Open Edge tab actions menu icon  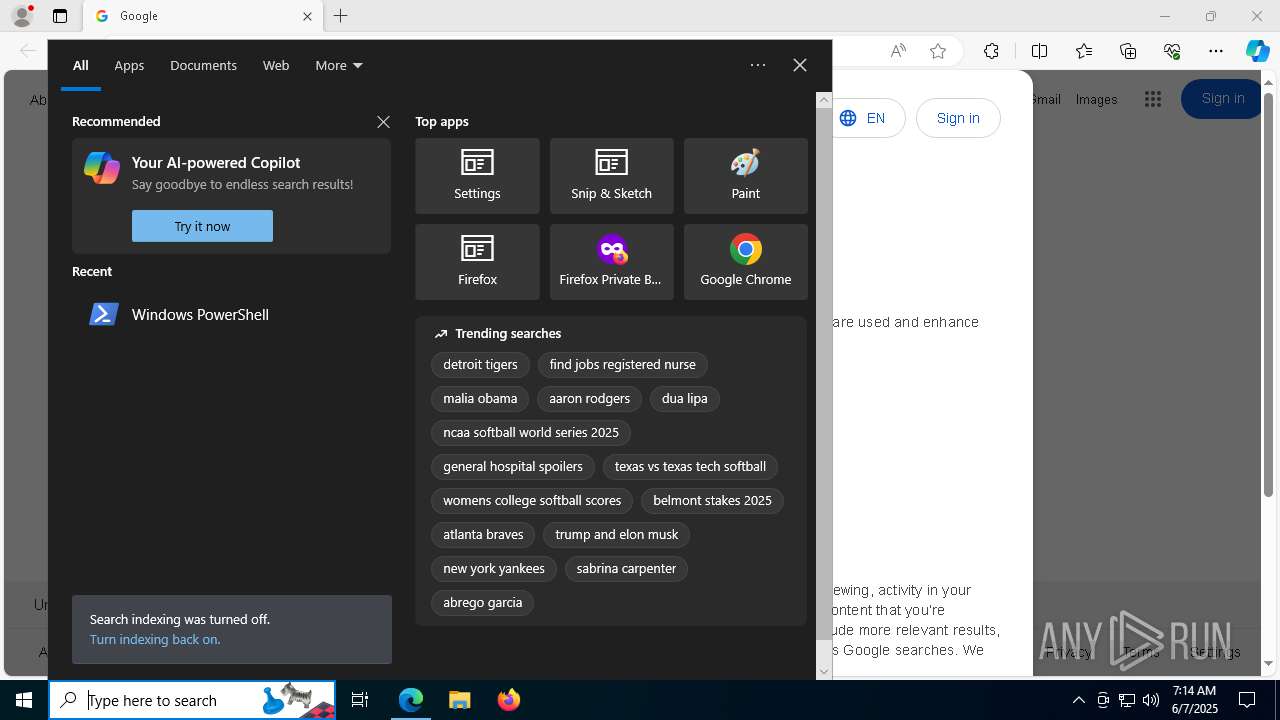click(60, 16)
